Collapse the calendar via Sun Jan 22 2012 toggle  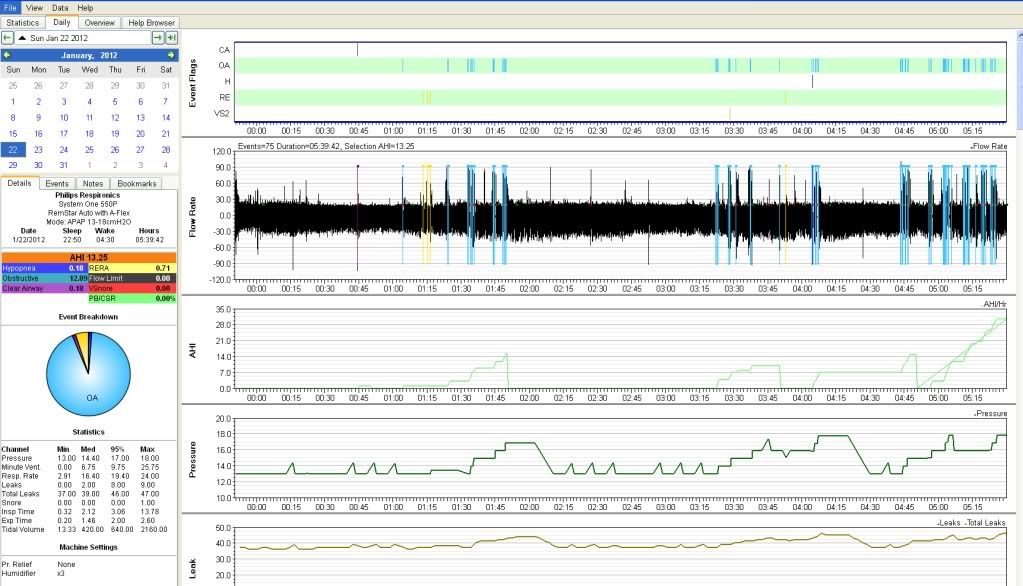[82, 38]
